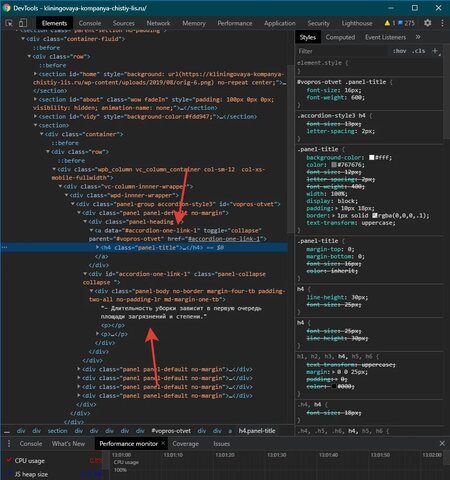This screenshot has height=480, width=450.
Task: Close the bottom drawer panel
Action: coord(442,443)
